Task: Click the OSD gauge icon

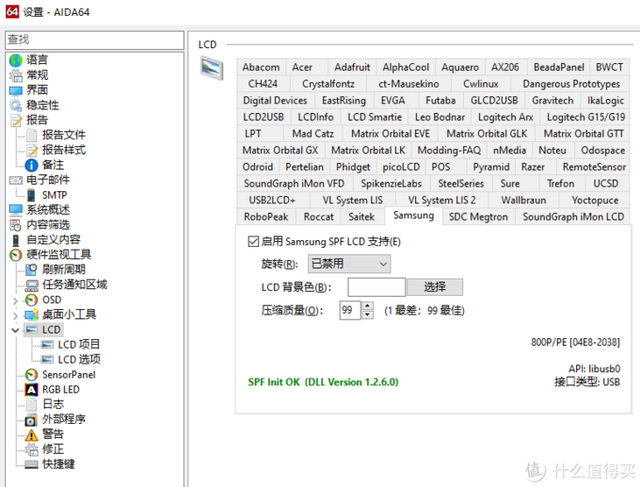Action: [31, 300]
